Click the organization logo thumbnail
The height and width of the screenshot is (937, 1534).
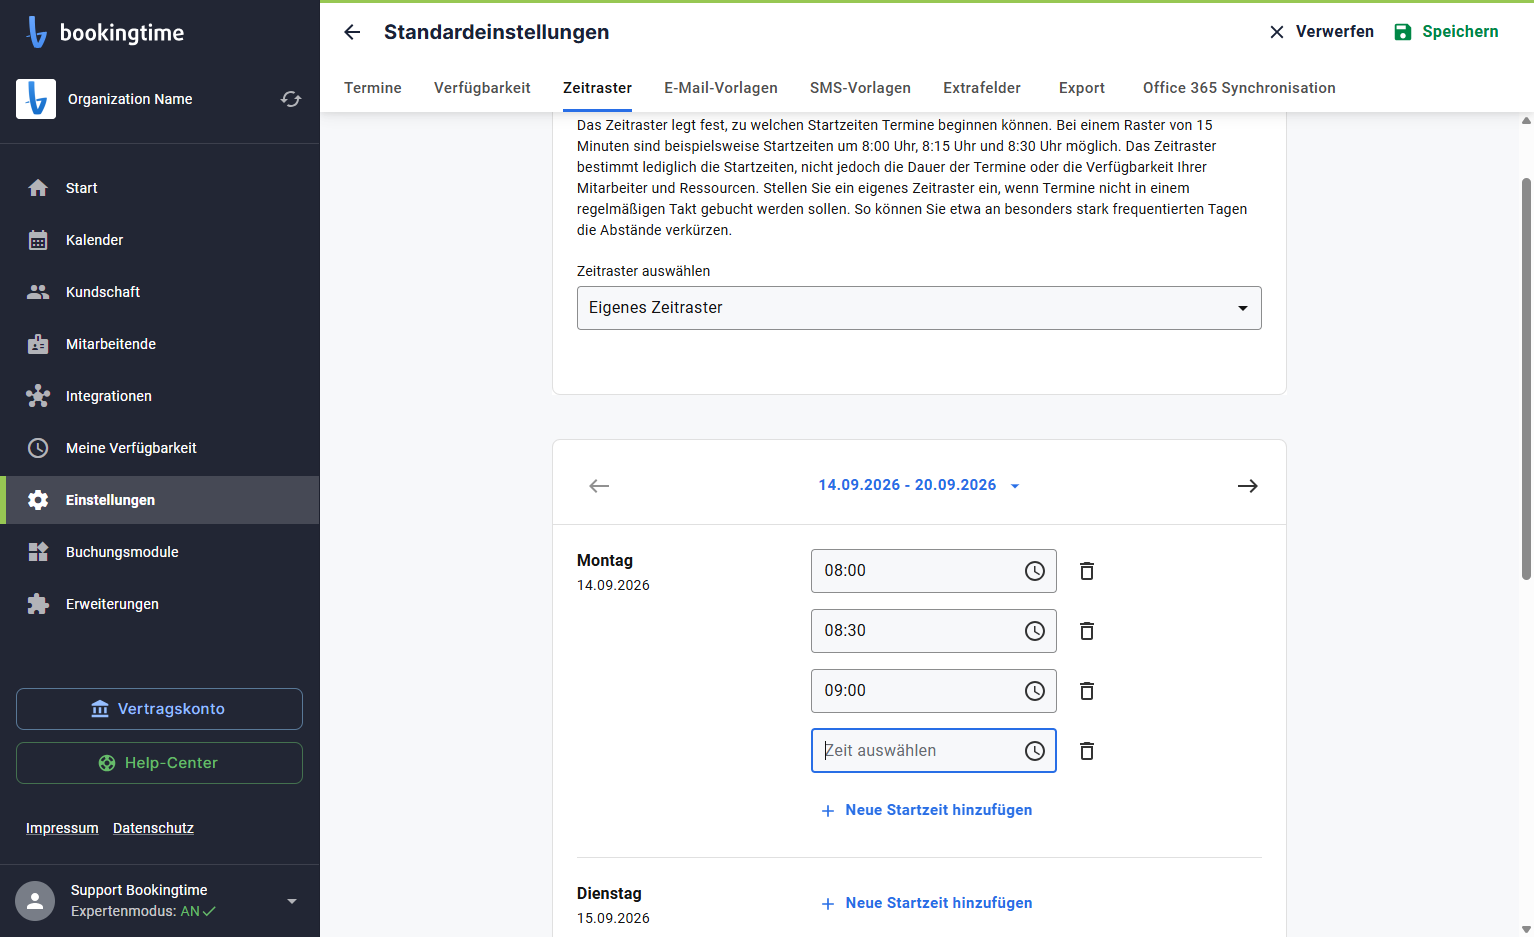(x=36, y=99)
